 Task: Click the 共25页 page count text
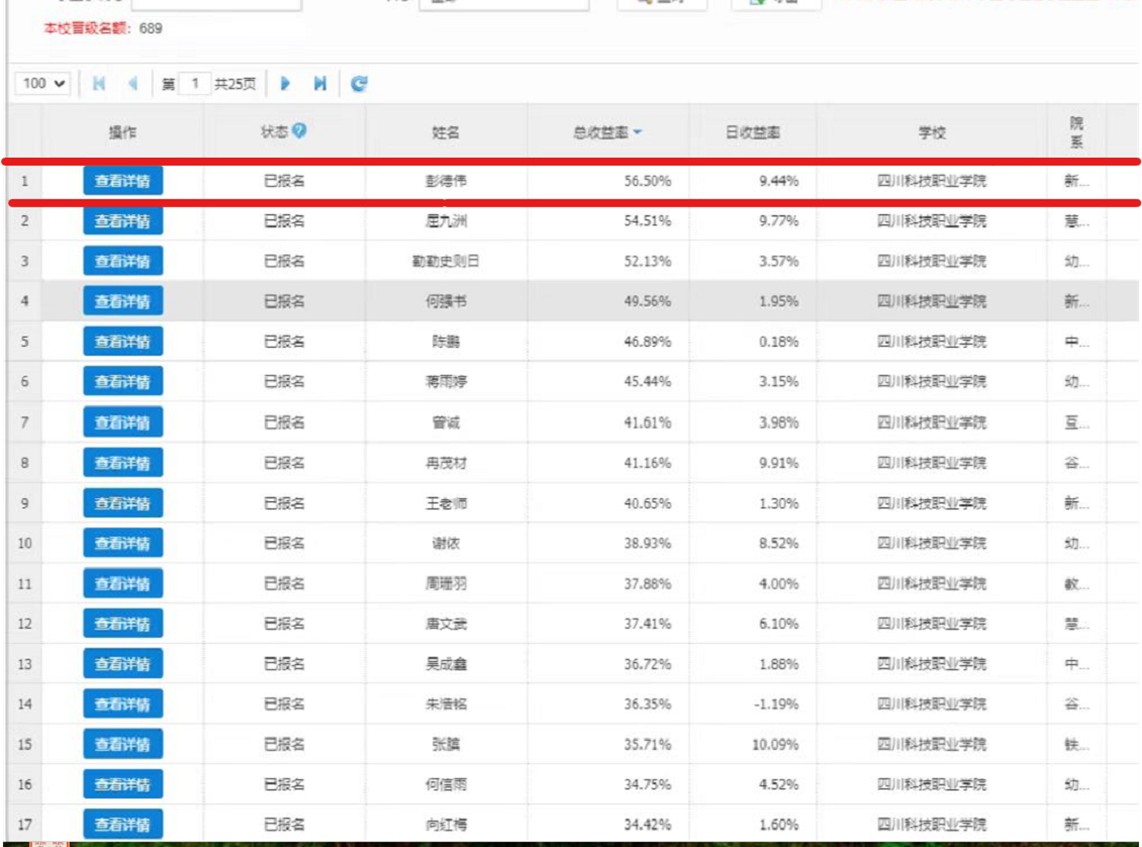click(x=235, y=84)
